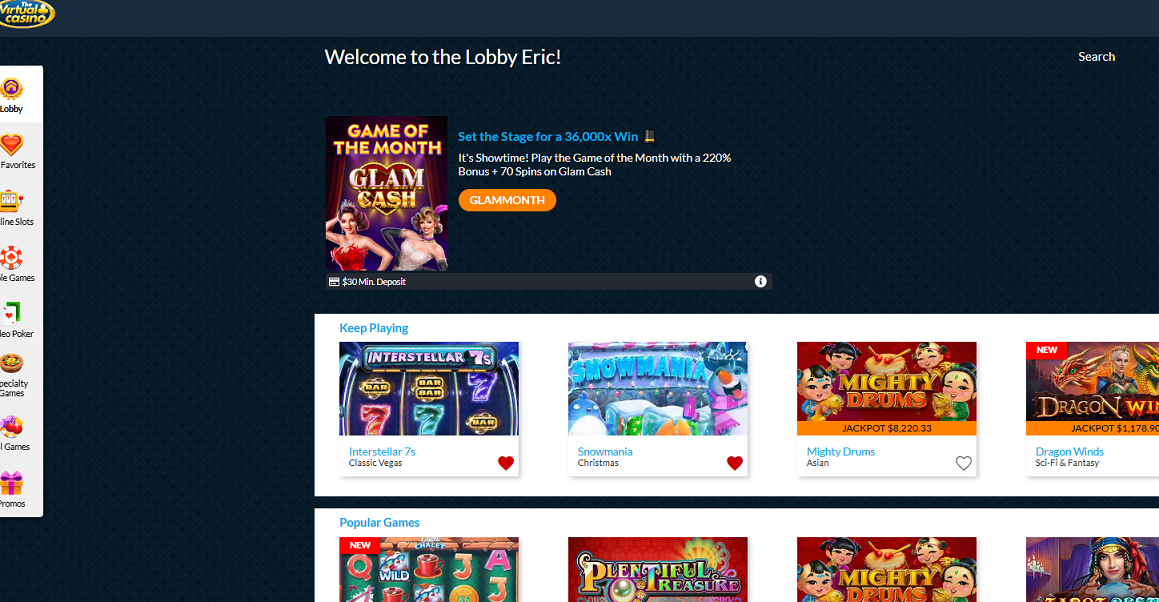The image size is (1159, 602).
Task: Launch the Snowmania game thumbnail
Action: 658,388
